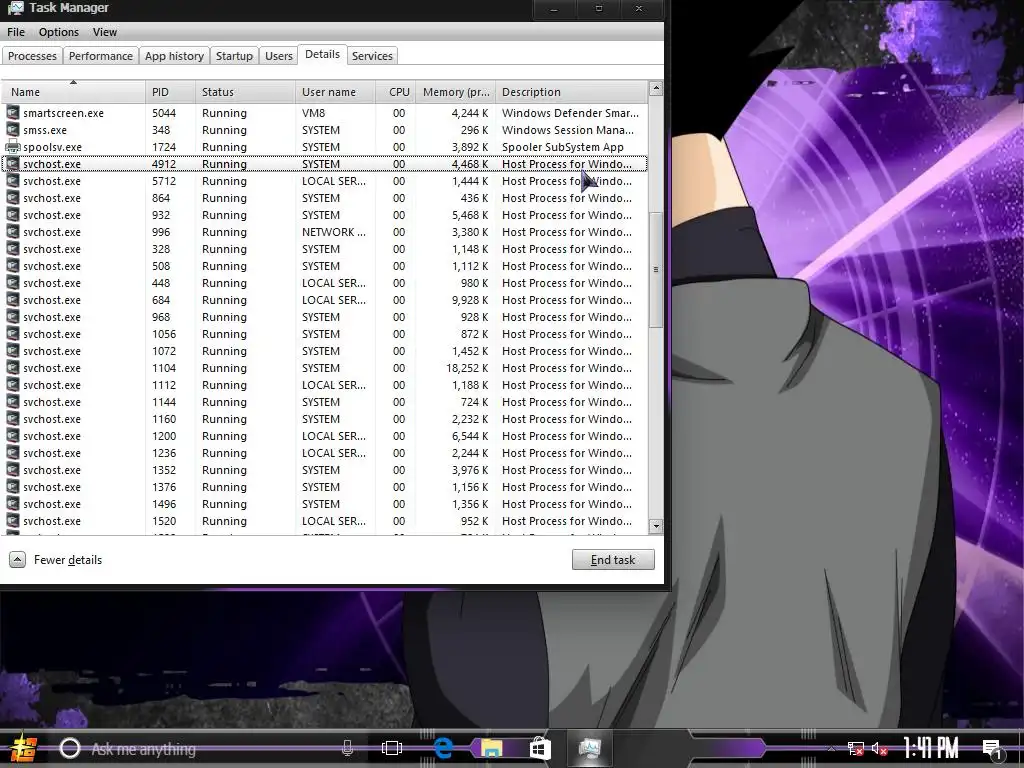1024x768 pixels.
Task: Click the Fewer details label
Action: coord(68,560)
